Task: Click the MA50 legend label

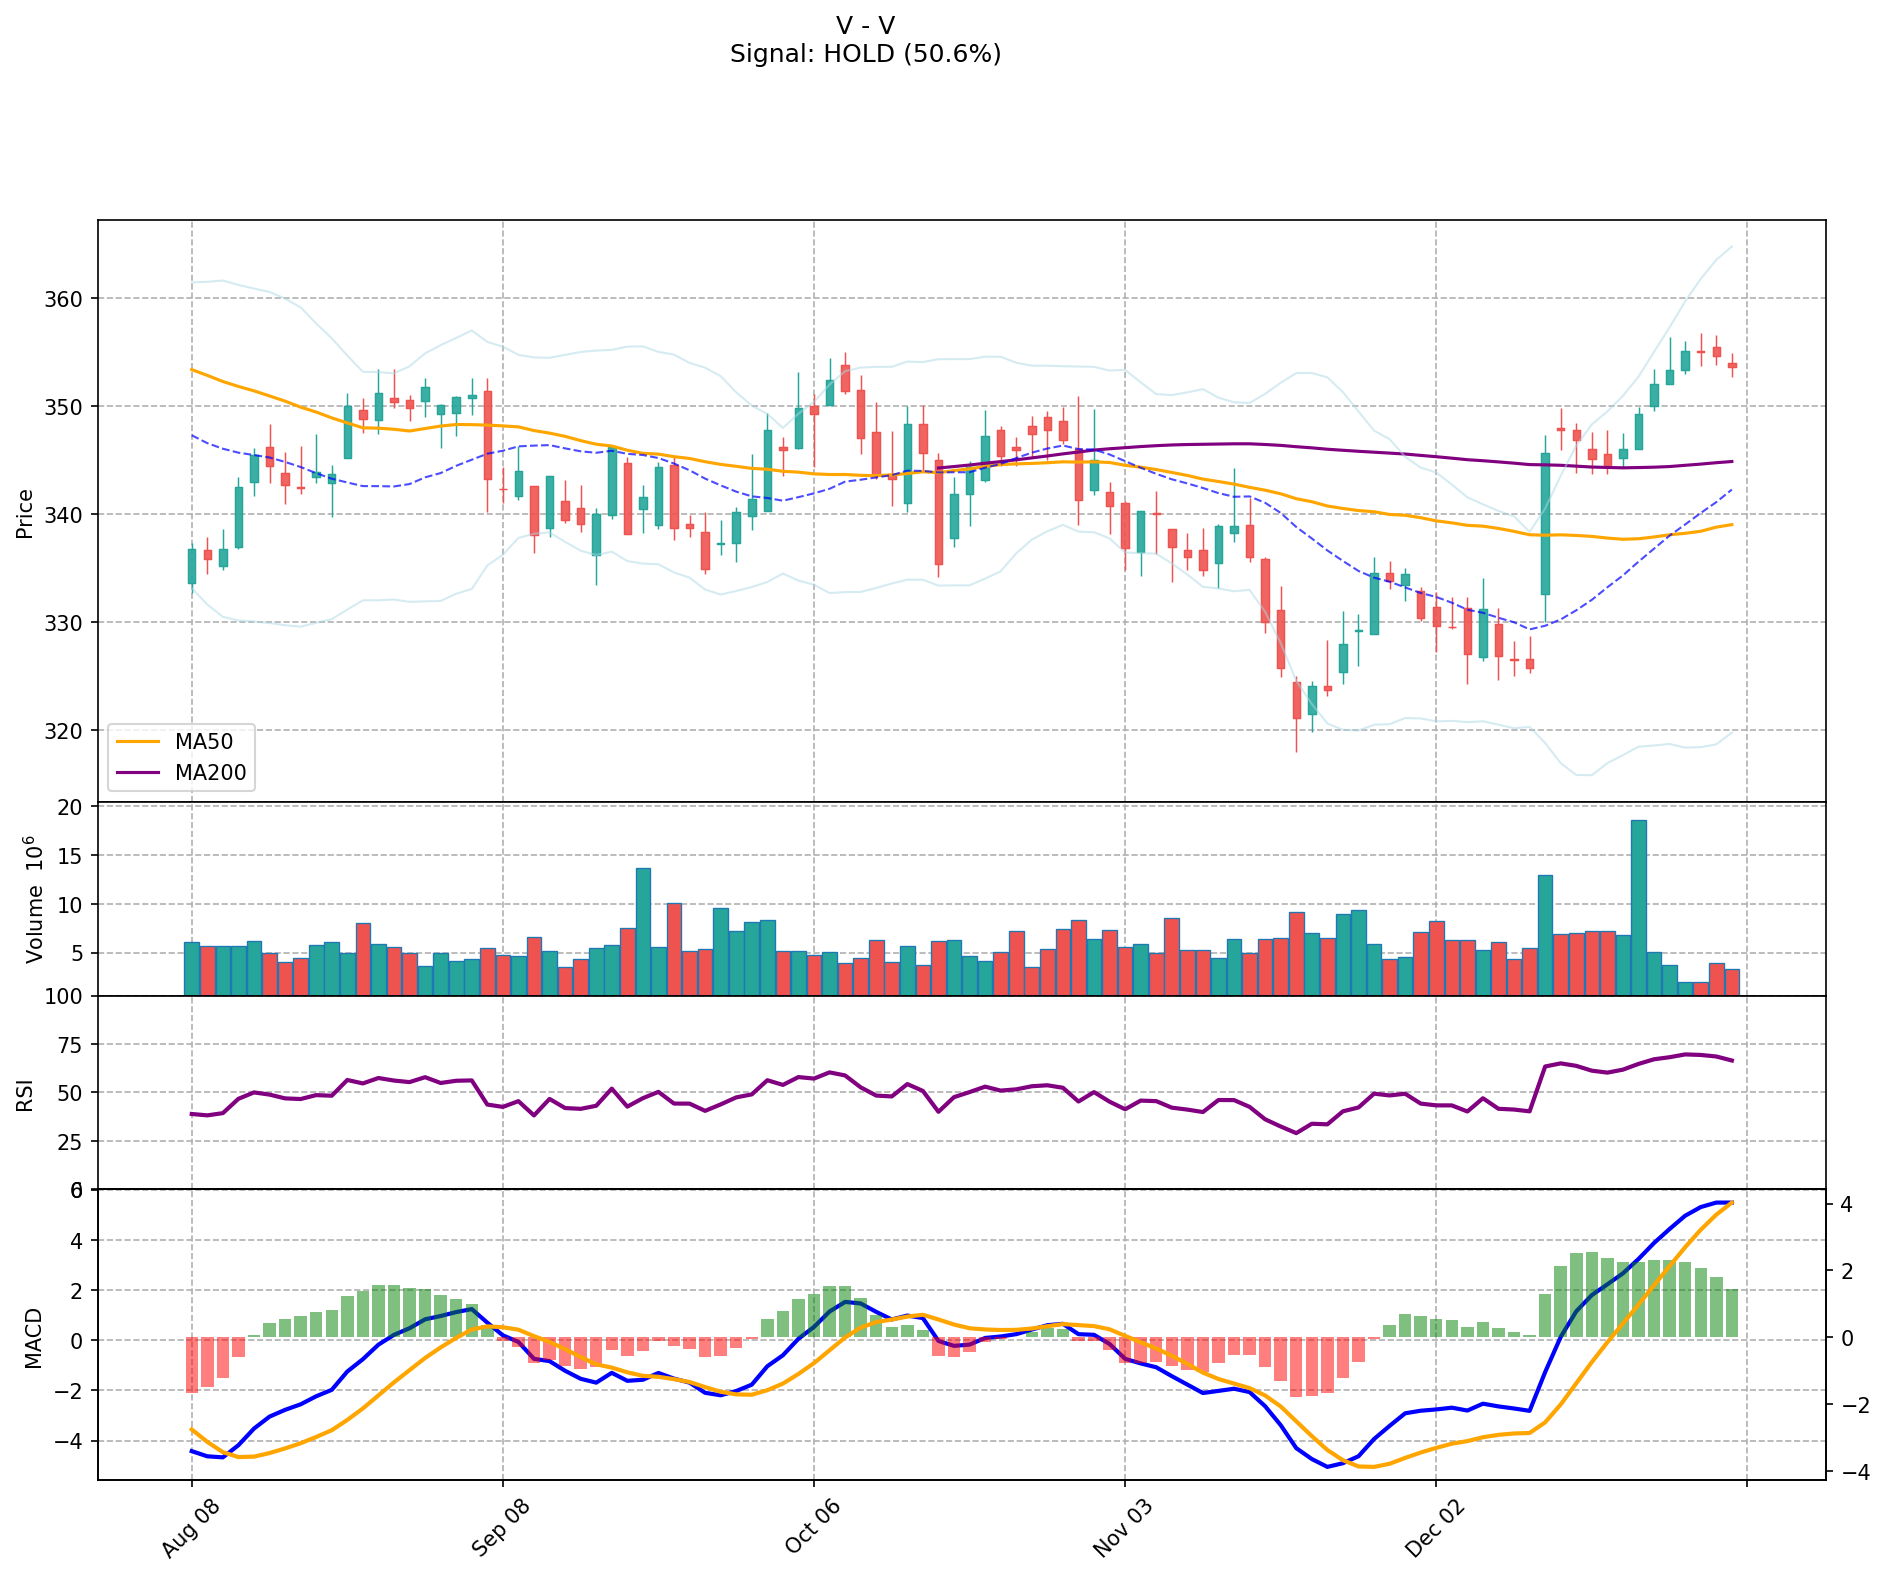Action: (203, 742)
